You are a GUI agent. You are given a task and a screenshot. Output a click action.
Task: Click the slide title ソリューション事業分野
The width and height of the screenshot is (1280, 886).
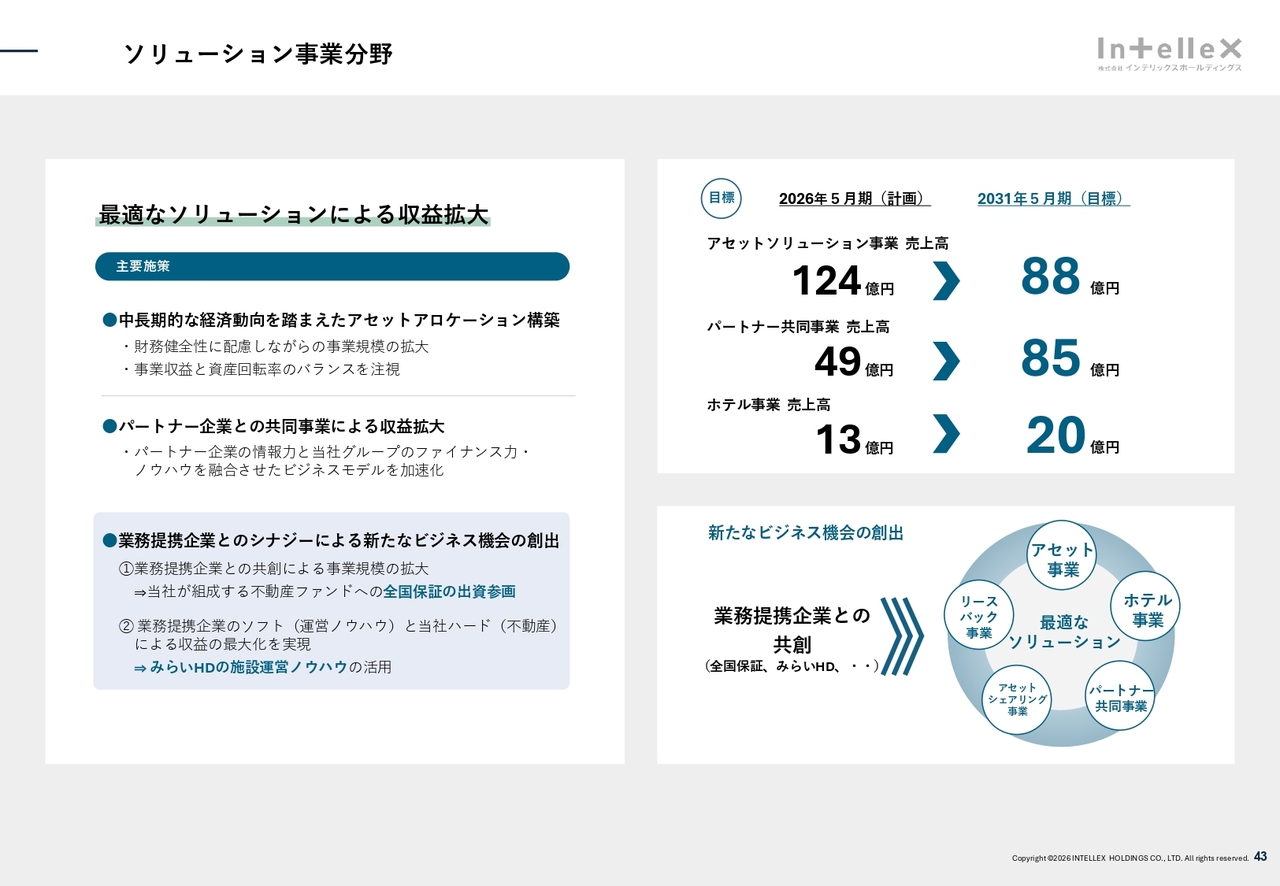[258, 54]
